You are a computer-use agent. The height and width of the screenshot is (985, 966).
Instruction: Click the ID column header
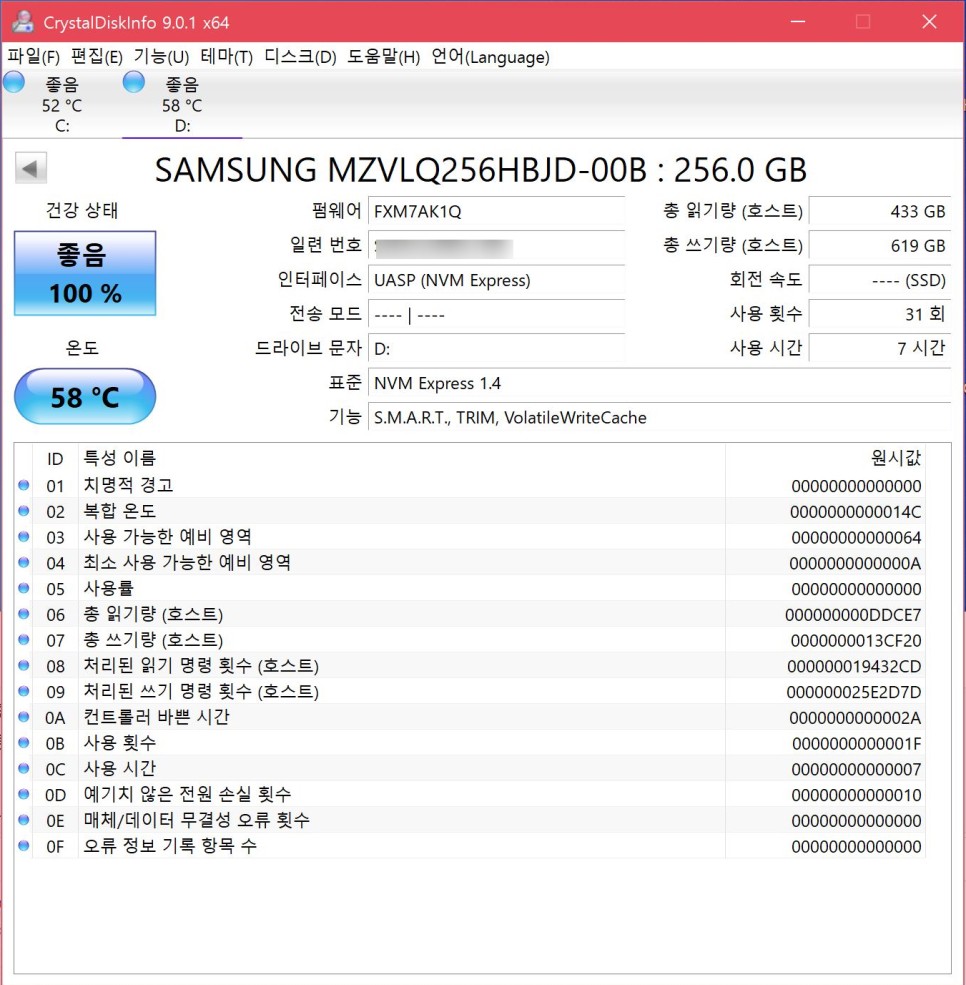pyautogui.click(x=55, y=459)
